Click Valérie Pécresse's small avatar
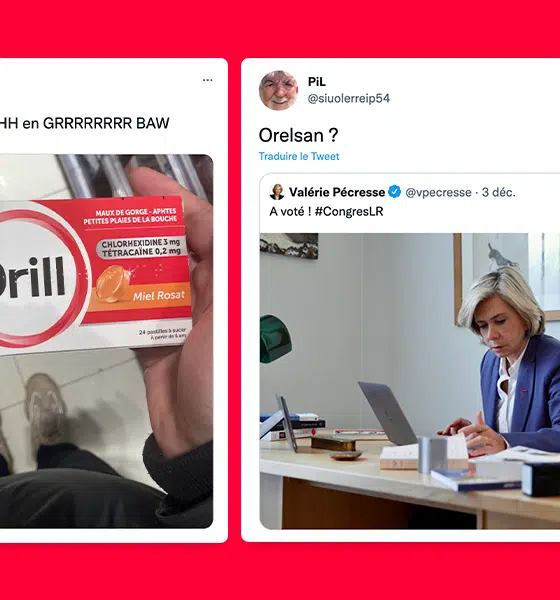 (277, 192)
